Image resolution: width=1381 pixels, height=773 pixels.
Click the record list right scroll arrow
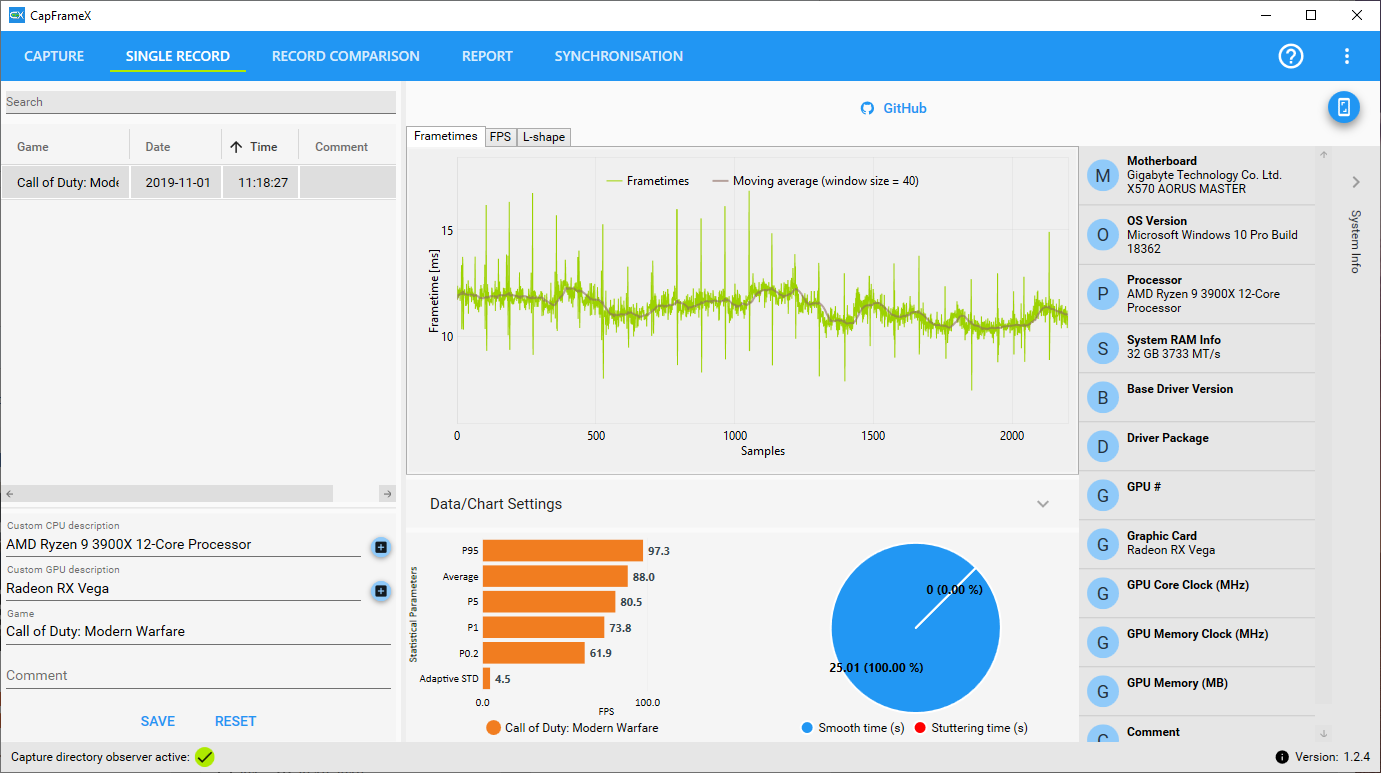click(388, 494)
